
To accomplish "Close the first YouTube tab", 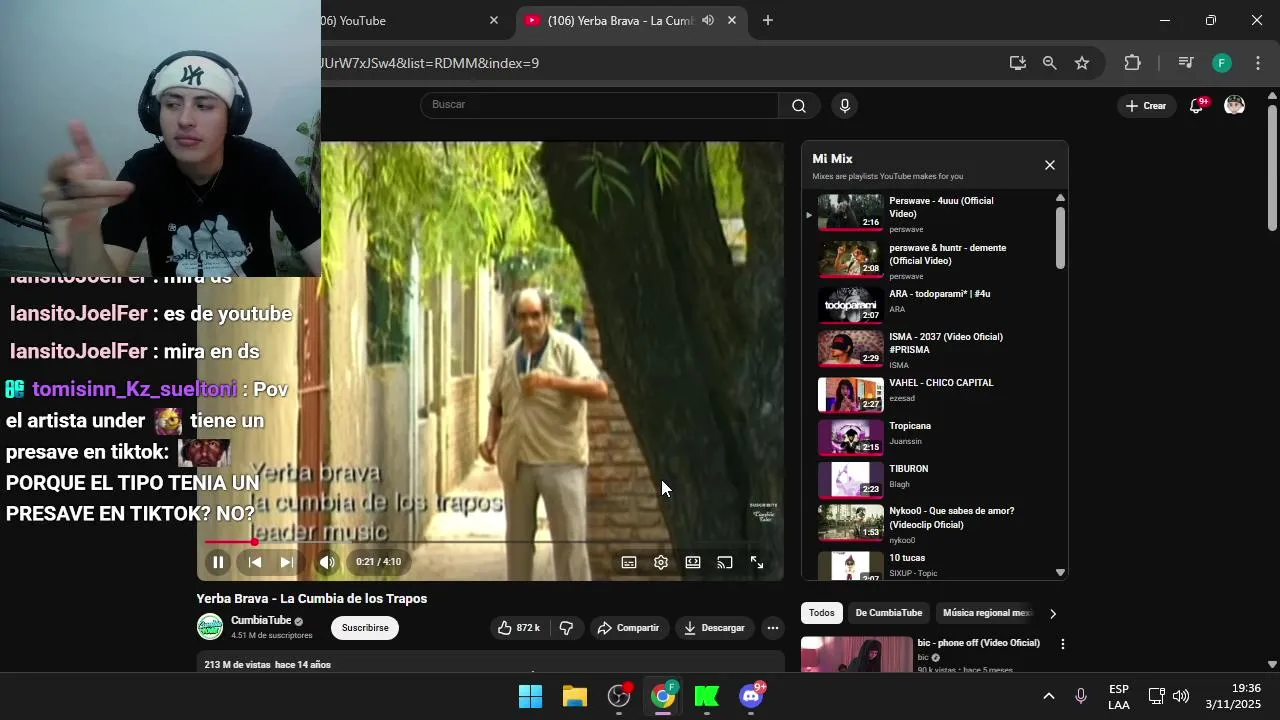I will pos(494,20).
